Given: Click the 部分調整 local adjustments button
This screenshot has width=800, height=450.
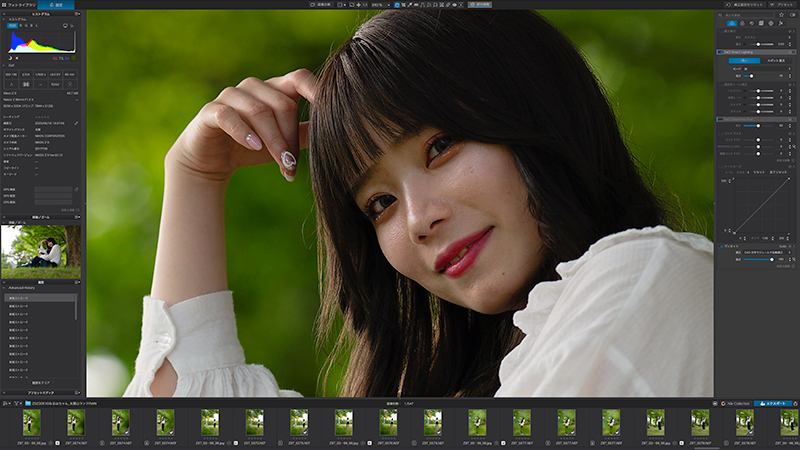Looking at the screenshot, I should pyautogui.click(x=480, y=5).
